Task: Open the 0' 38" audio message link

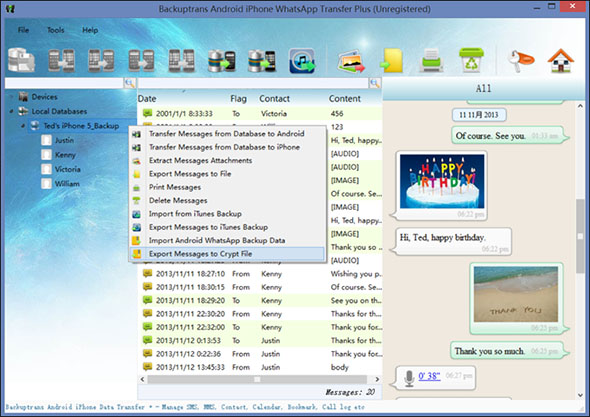Action: coord(429,376)
